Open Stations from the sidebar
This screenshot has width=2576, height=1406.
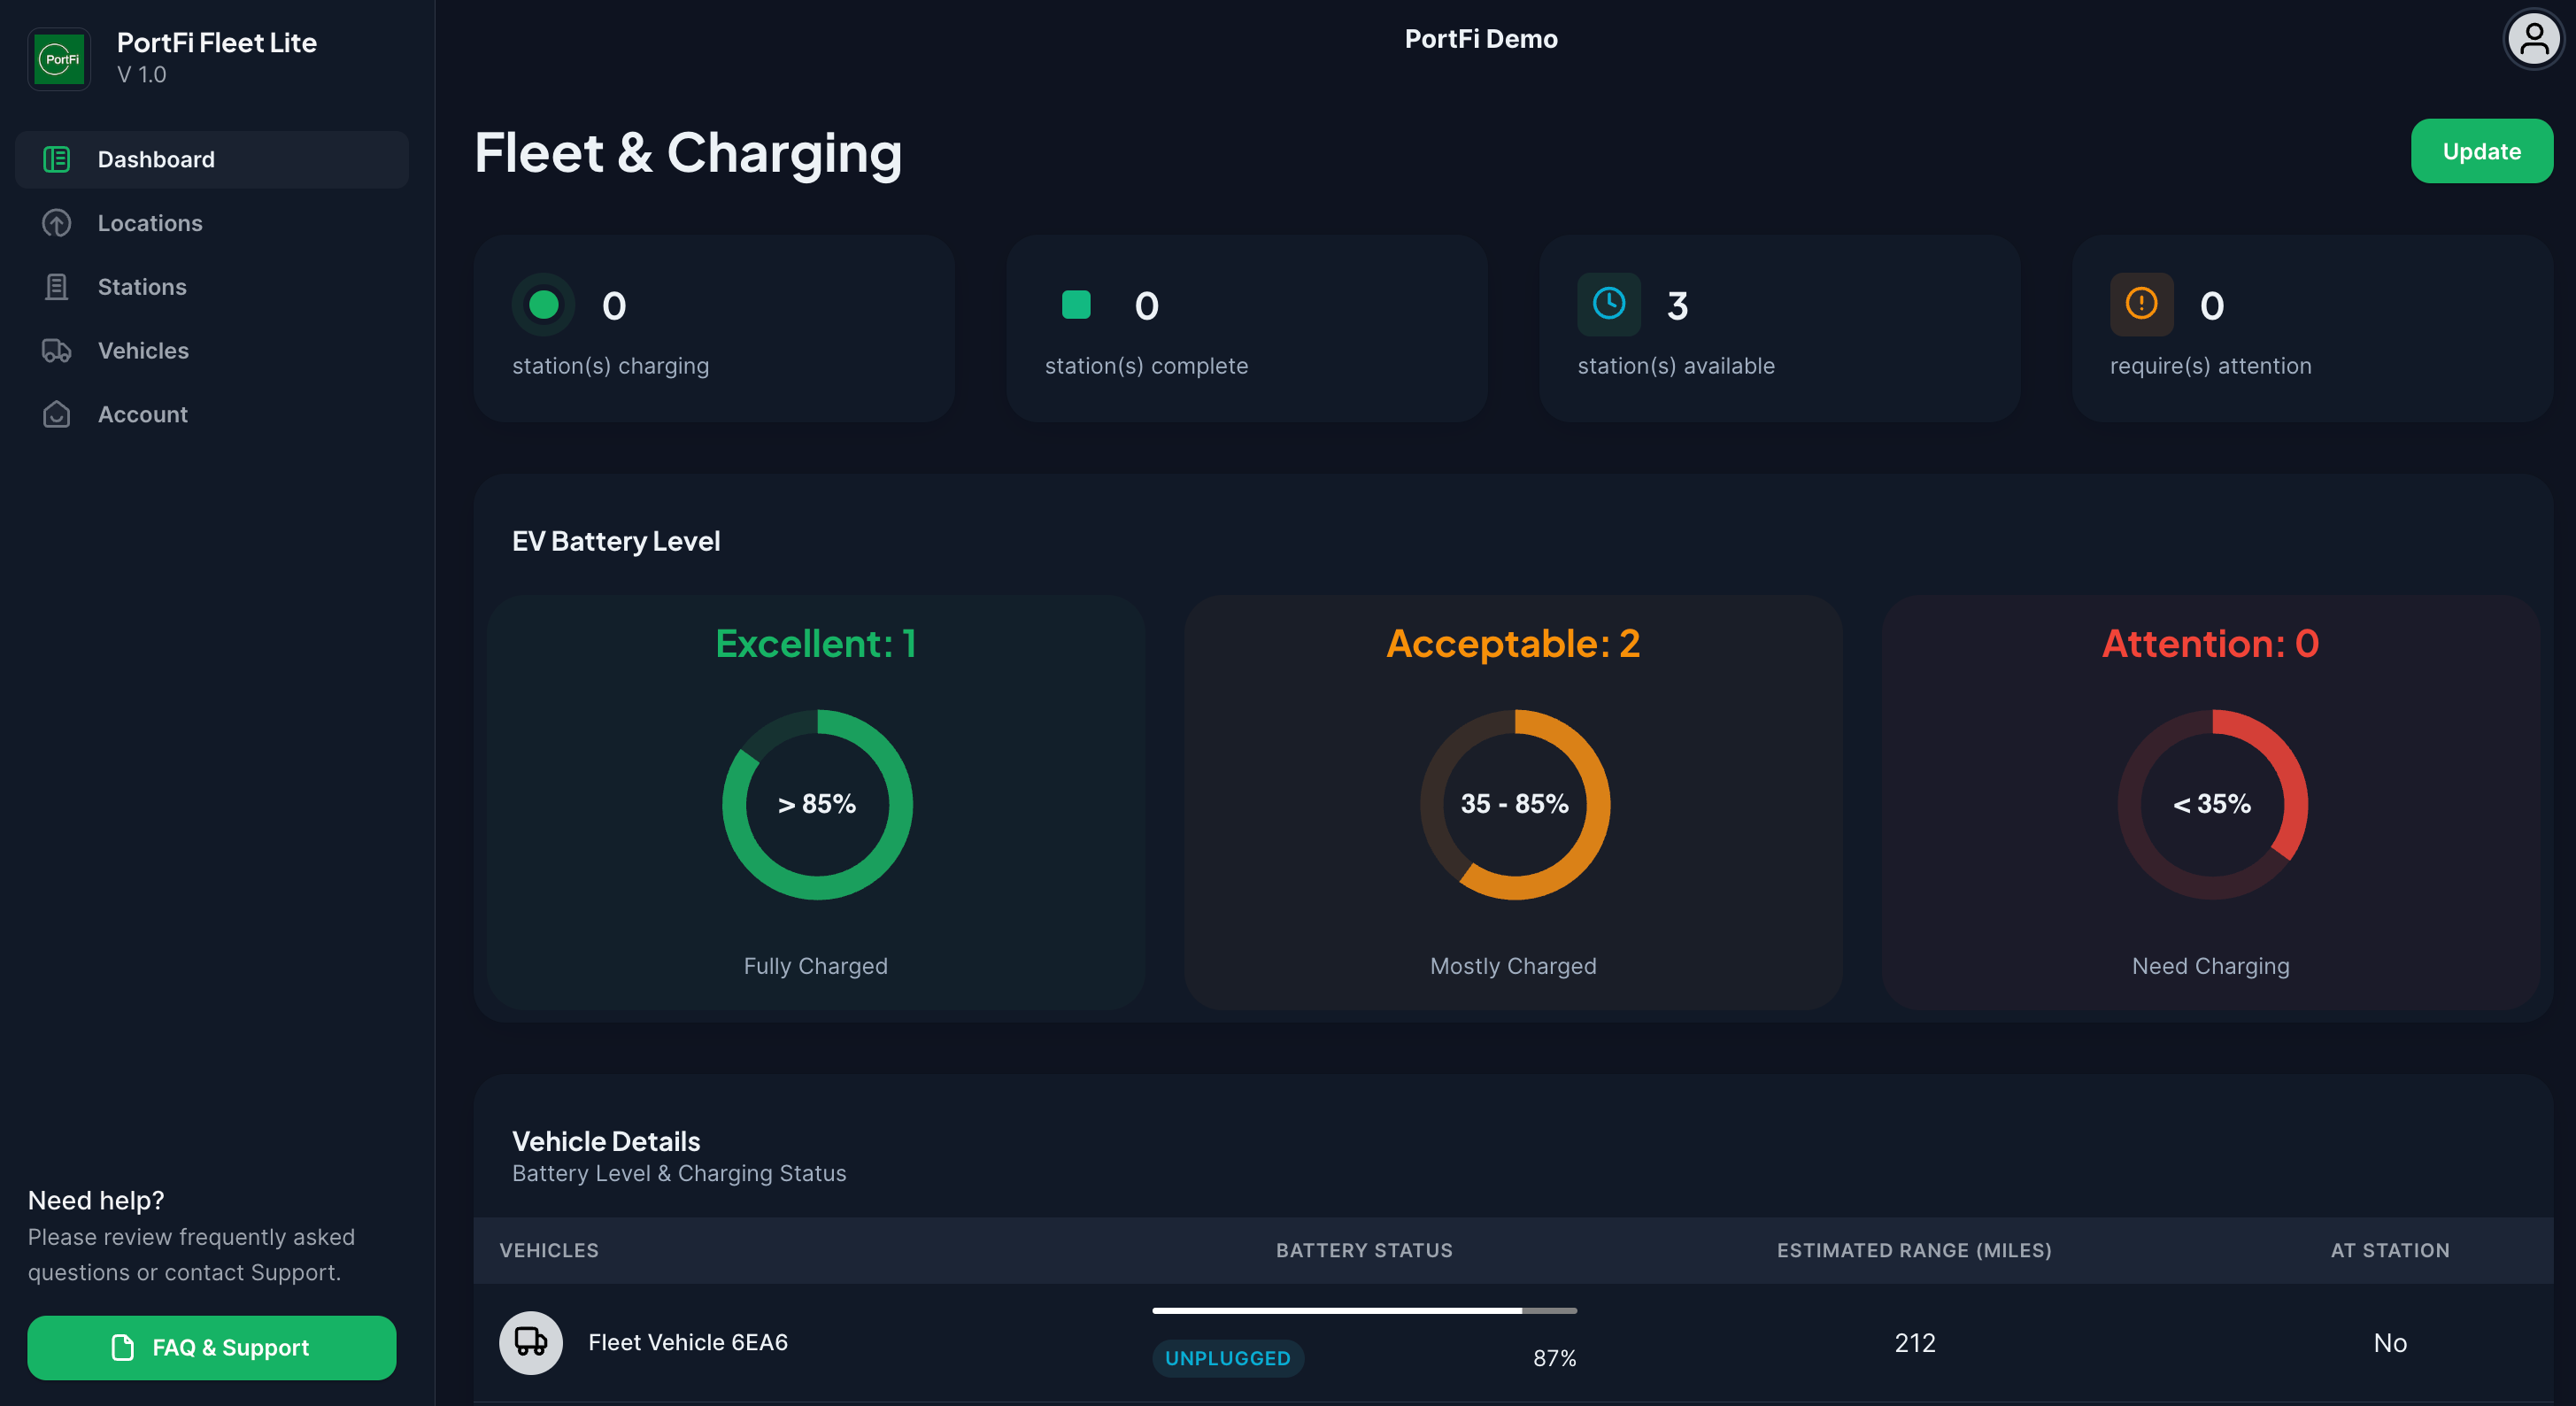coord(212,287)
